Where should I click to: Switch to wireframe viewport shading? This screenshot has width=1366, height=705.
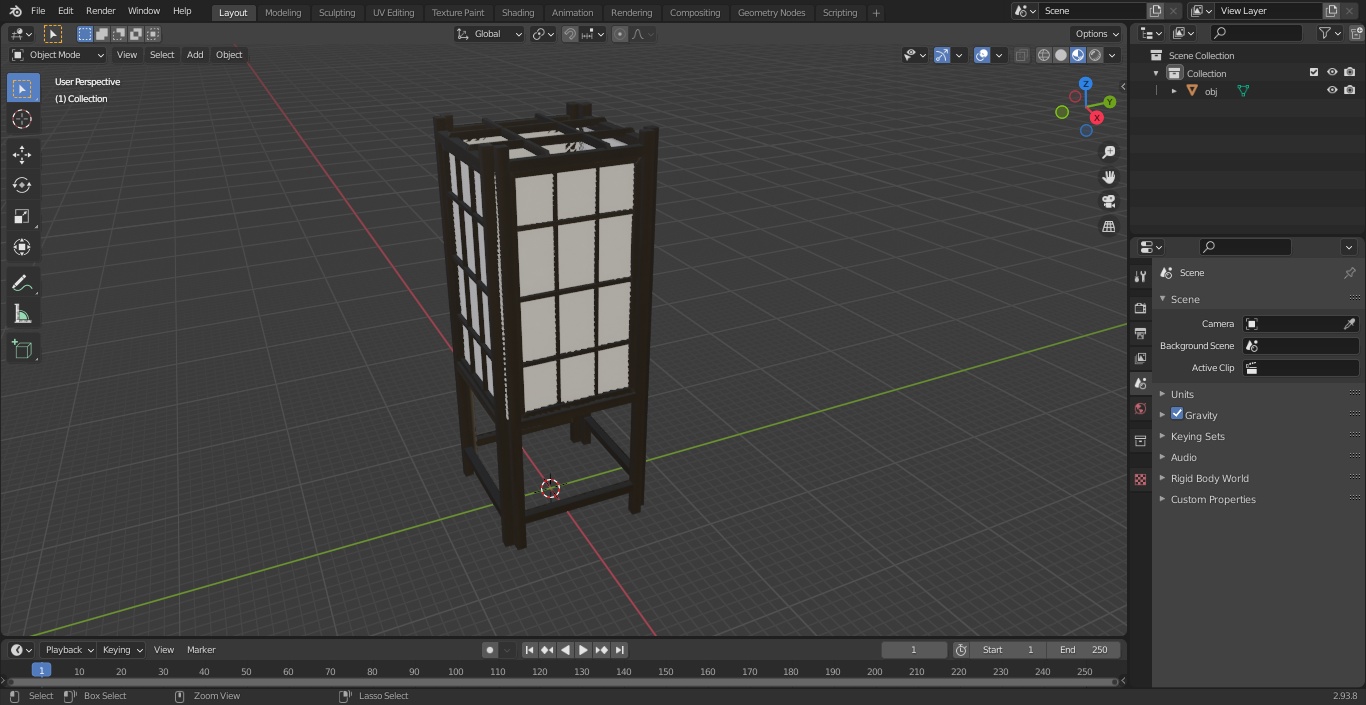point(1043,55)
